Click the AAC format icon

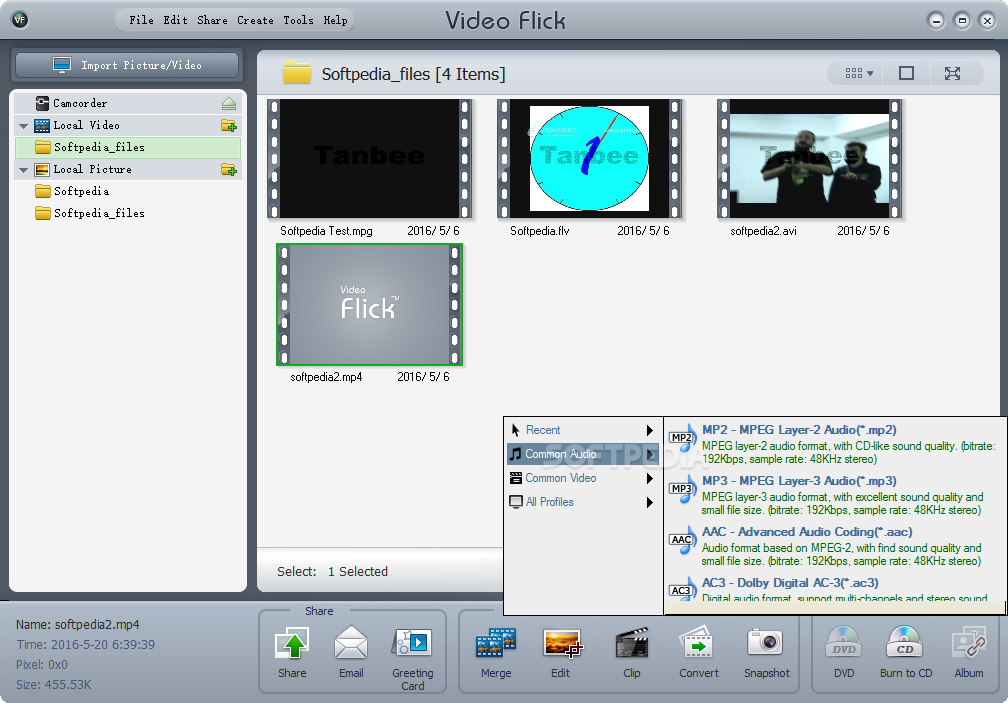coord(683,540)
